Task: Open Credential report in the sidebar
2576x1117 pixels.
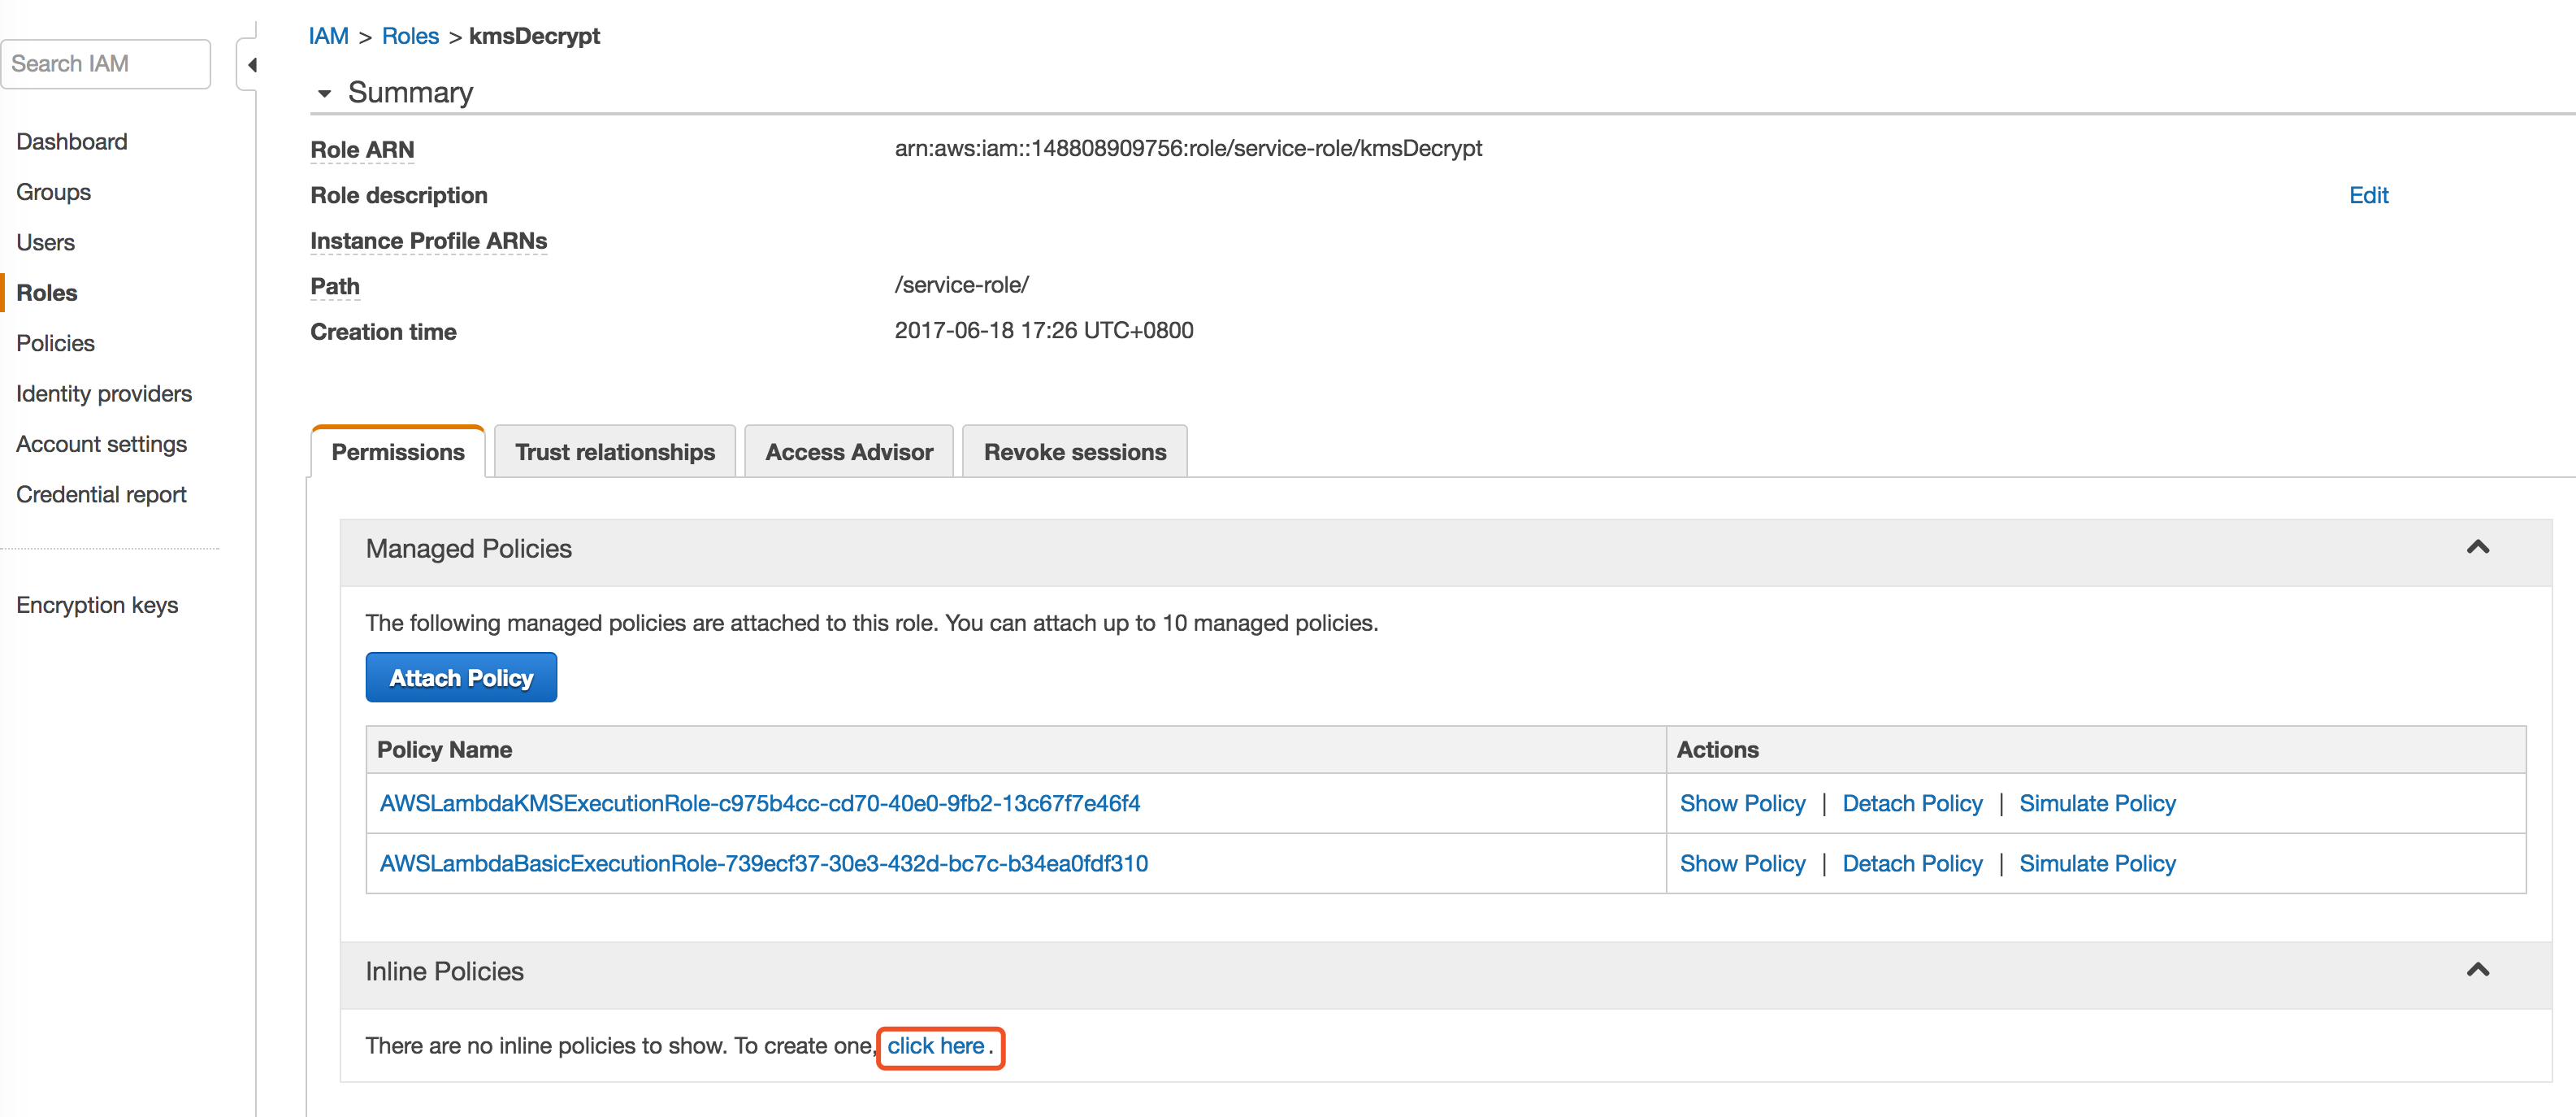Action: 102,495
